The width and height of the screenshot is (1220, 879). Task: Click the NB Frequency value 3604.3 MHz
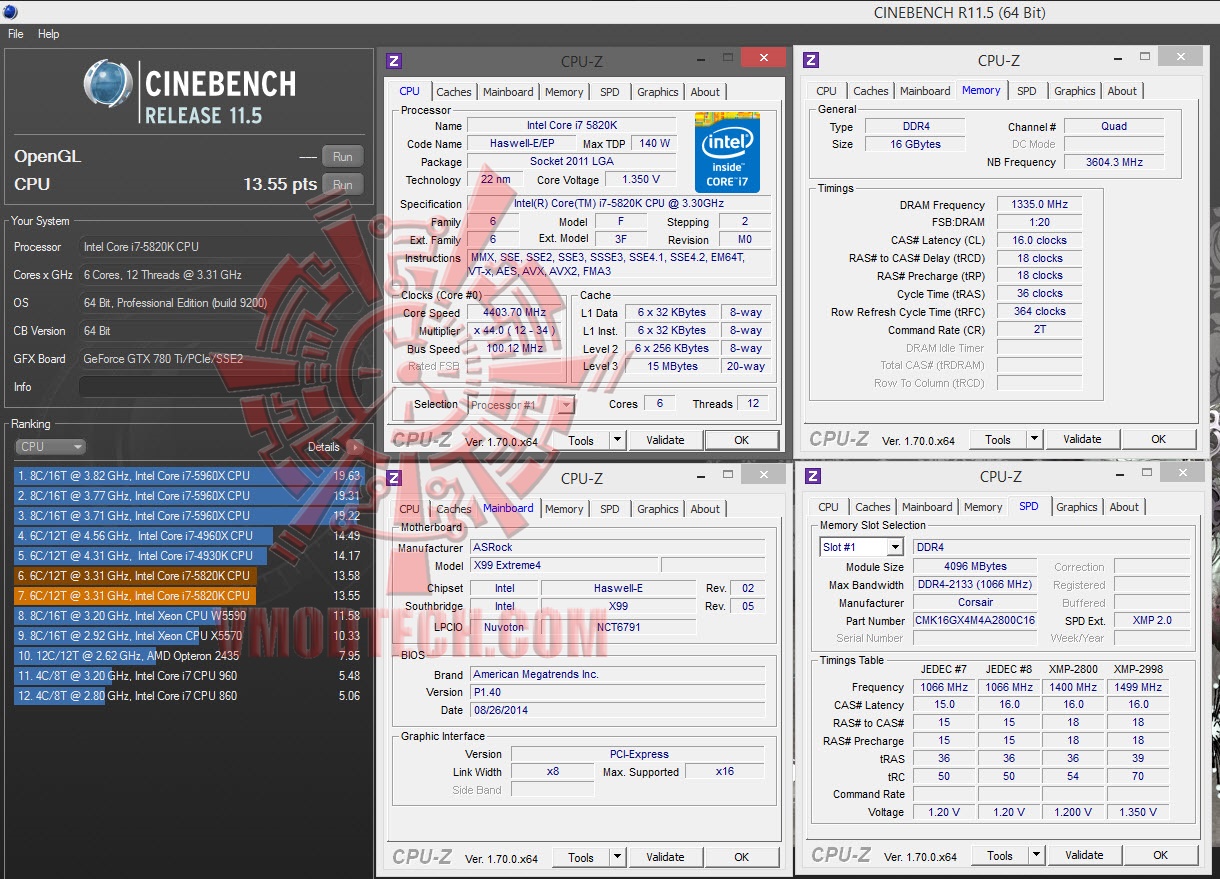(1114, 162)
